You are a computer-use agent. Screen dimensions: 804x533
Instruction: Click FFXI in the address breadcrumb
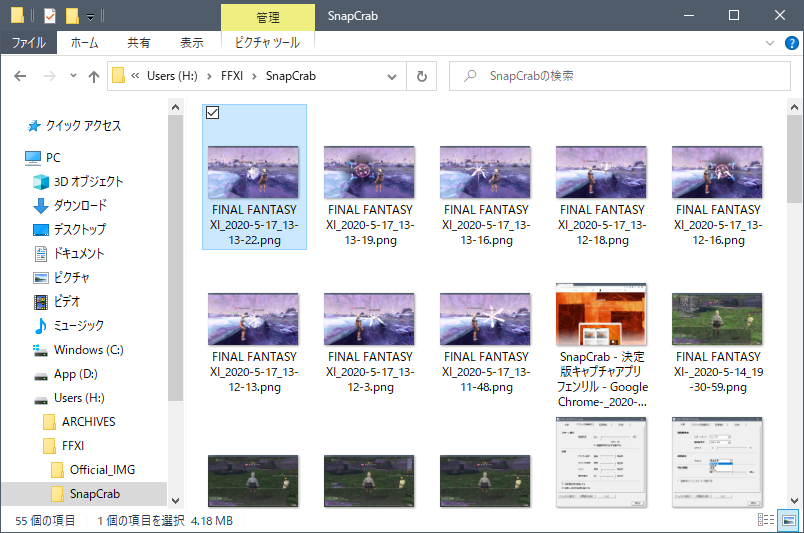tap(232, 76)
